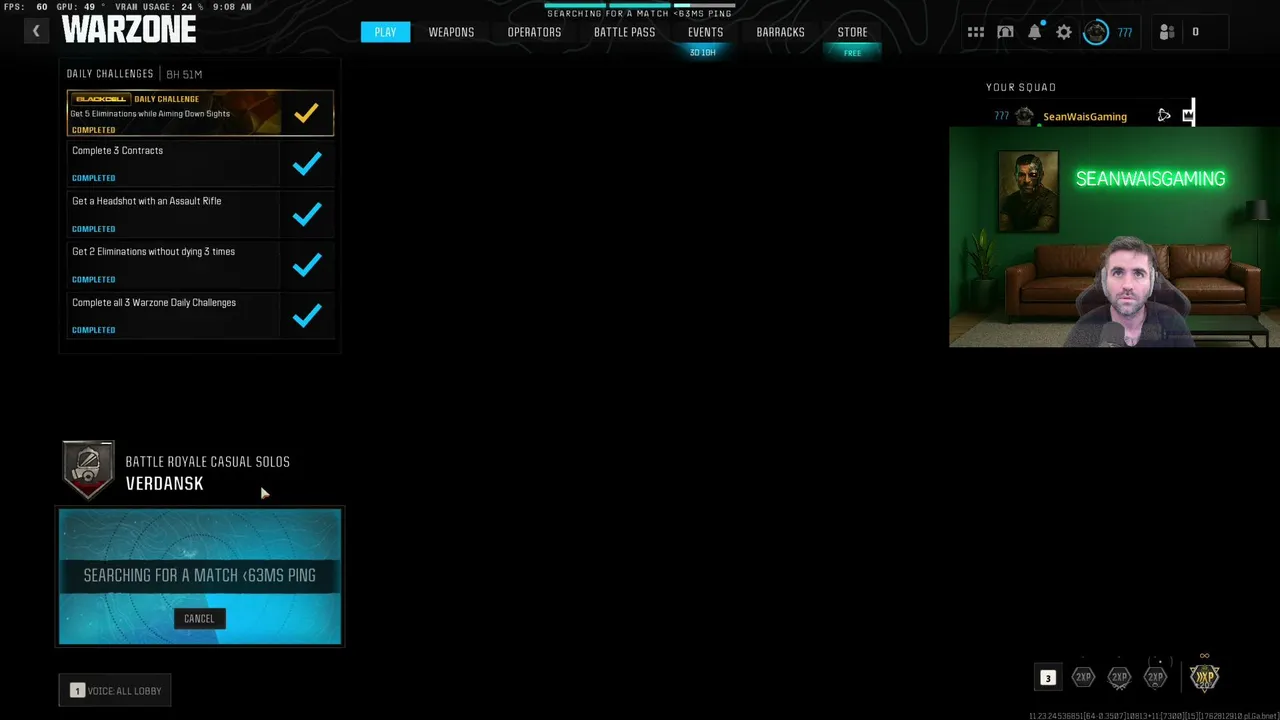Click the Battle Royale Casual Solos gas mask badge
The image size is (1280, 720).
click(x=88, y=470)
